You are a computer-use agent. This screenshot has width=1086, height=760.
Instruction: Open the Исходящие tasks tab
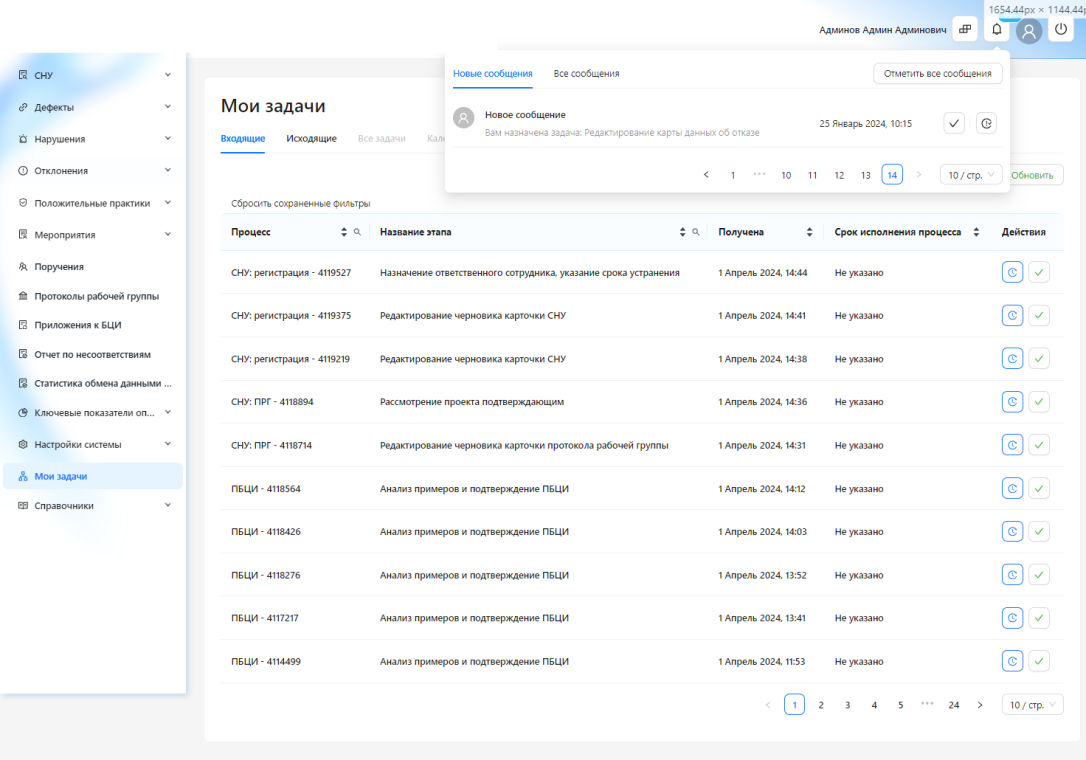(311, 138)
